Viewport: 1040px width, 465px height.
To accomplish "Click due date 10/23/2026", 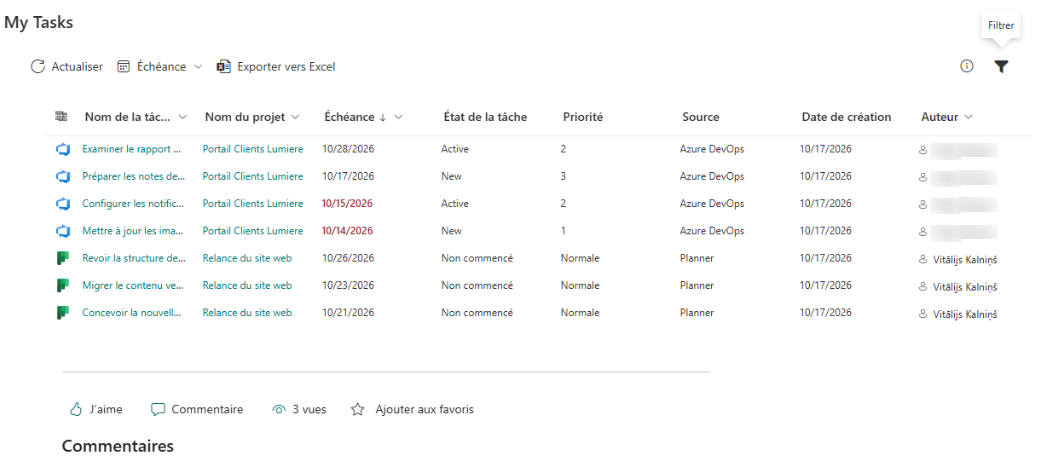I will click(348, 285).
